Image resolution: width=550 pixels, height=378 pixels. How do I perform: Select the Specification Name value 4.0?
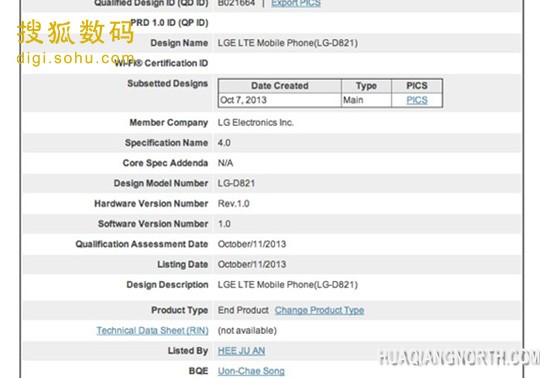pos(224,143)
